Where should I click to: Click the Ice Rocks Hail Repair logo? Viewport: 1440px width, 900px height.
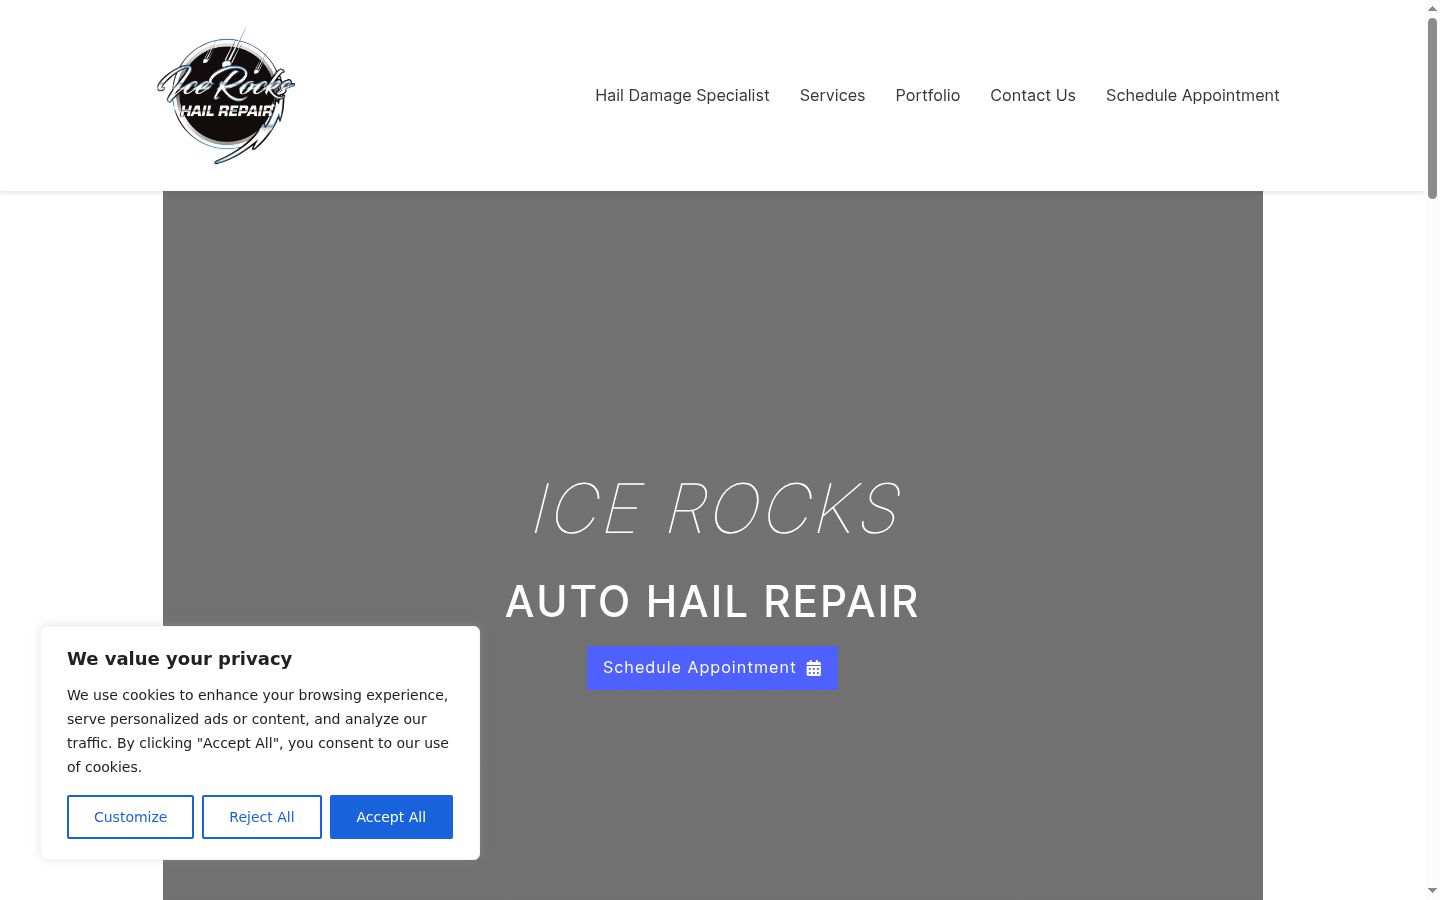pyautogui.click(x=226, y=96)
